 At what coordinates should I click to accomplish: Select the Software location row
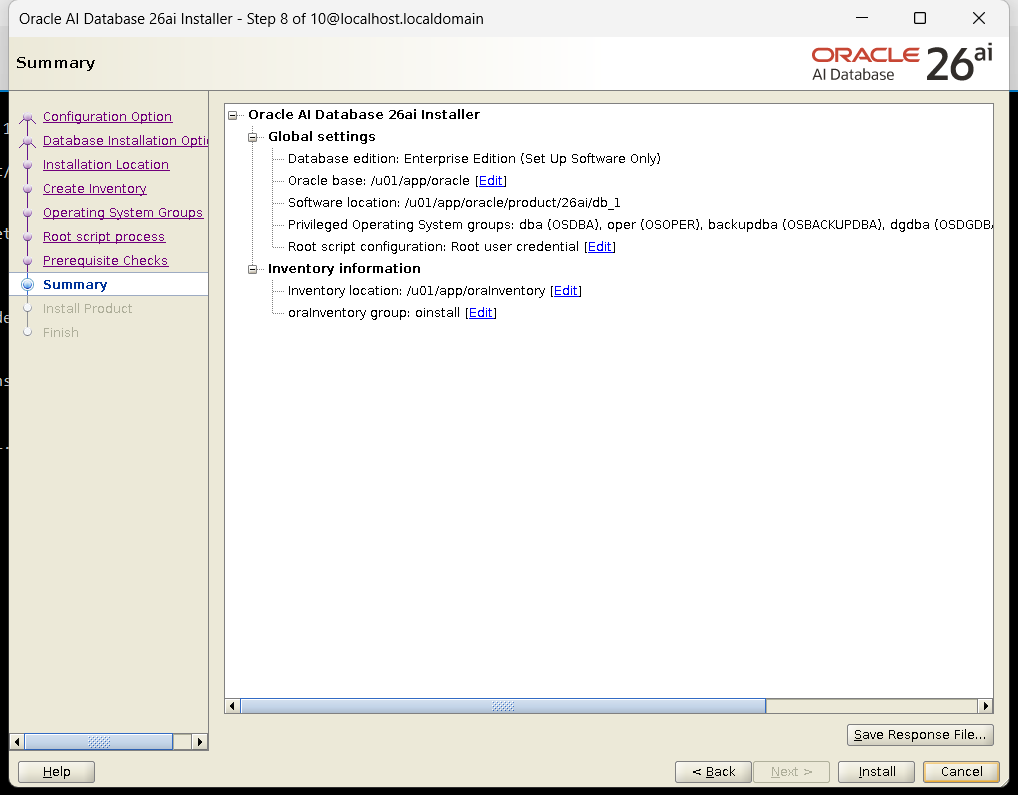454,203
